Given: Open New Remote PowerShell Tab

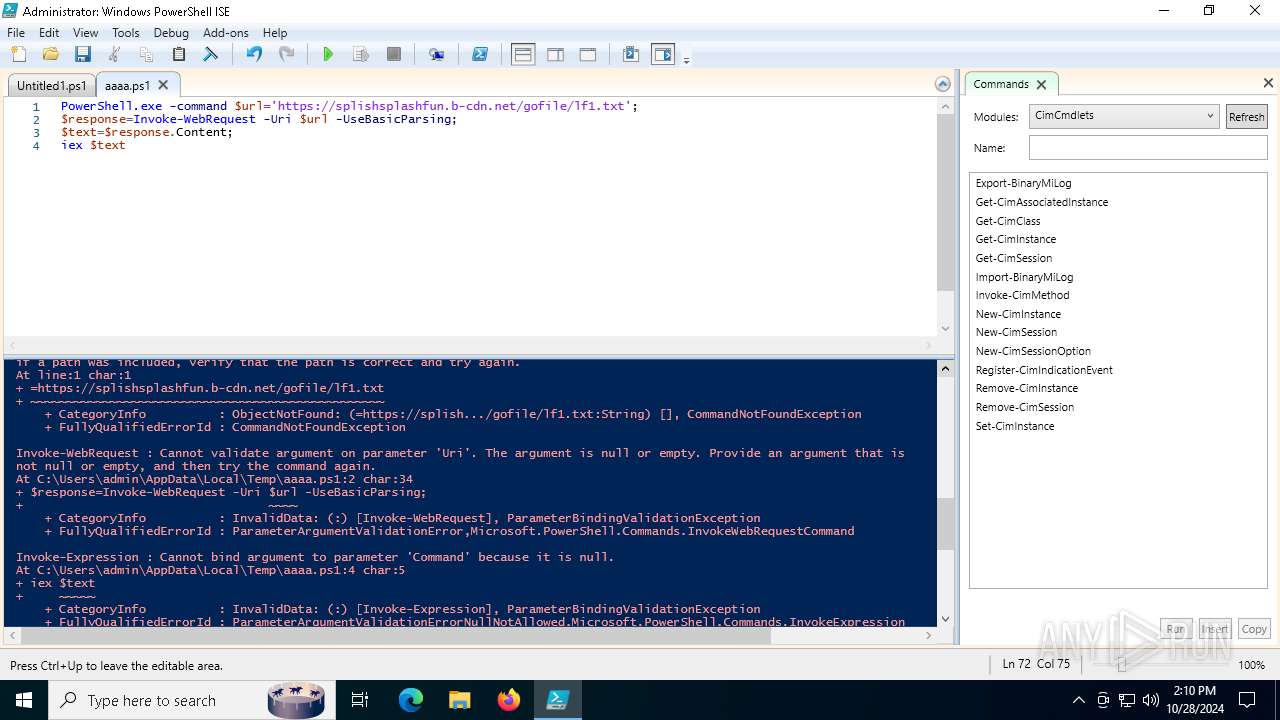Looking at the screenshot, I should click(x=436, y=54).
